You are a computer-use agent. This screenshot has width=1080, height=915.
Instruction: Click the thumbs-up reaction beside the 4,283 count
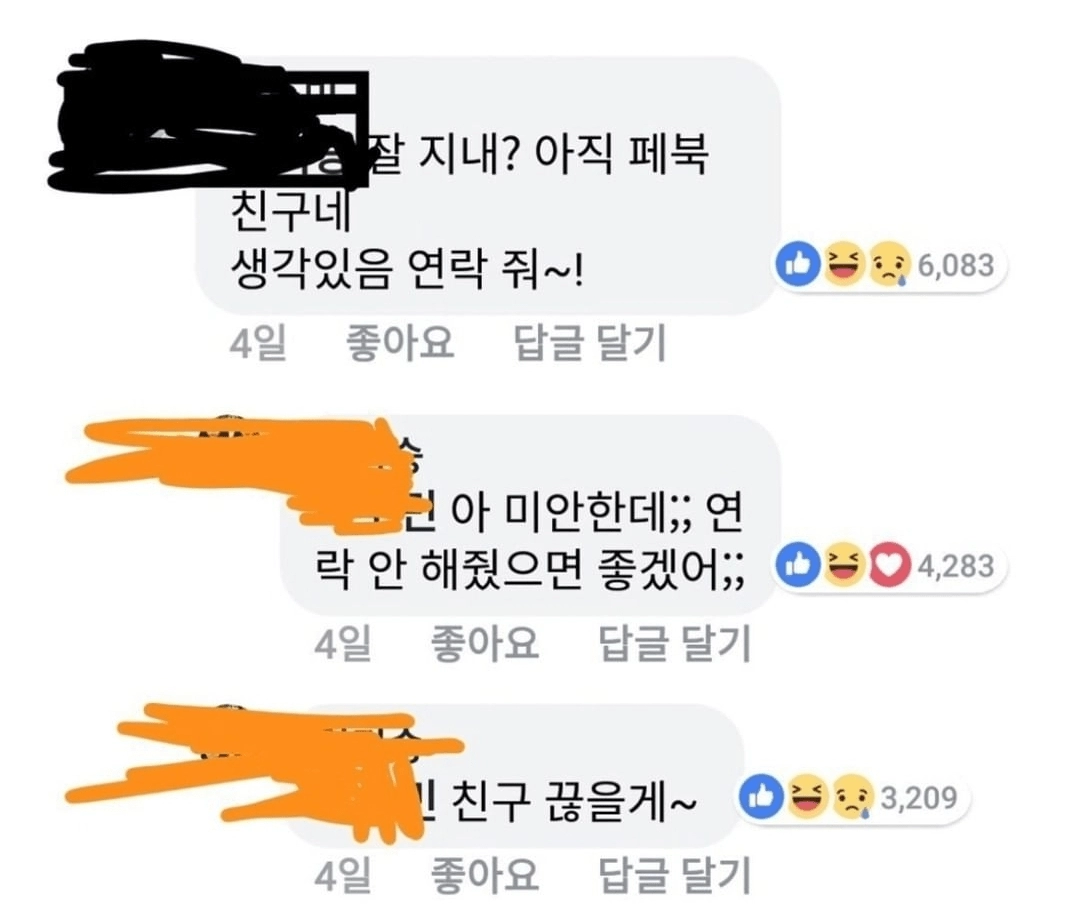(799, 565)
